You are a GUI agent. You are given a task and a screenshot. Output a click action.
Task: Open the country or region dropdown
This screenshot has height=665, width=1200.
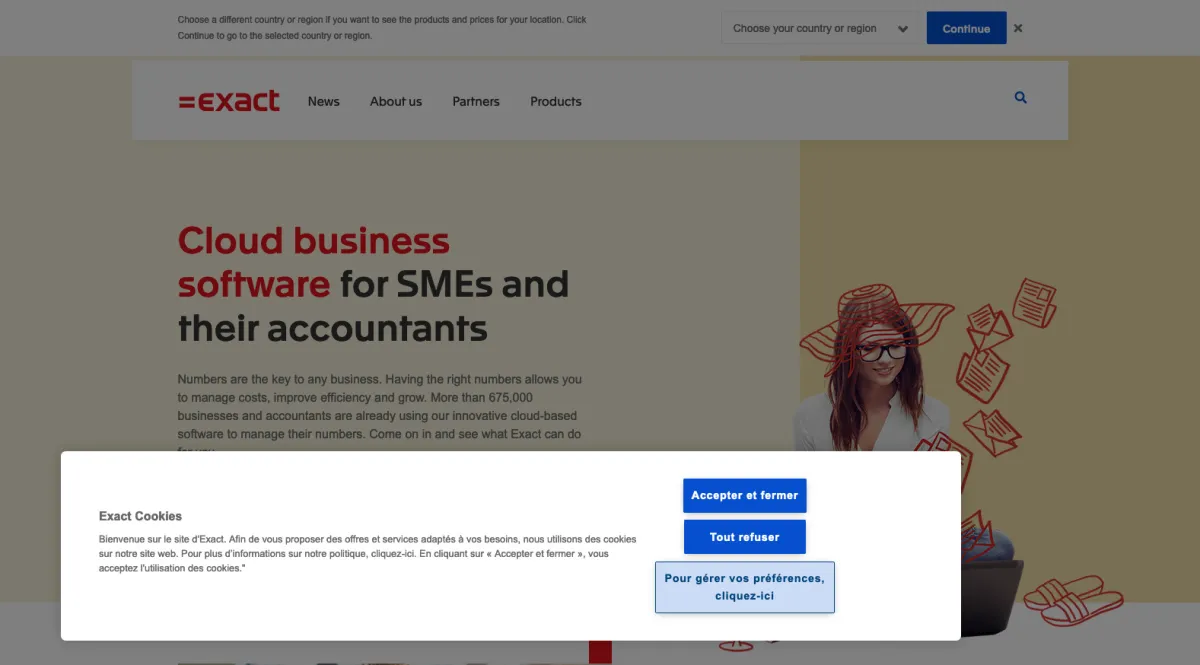click(x=820, y=28)
